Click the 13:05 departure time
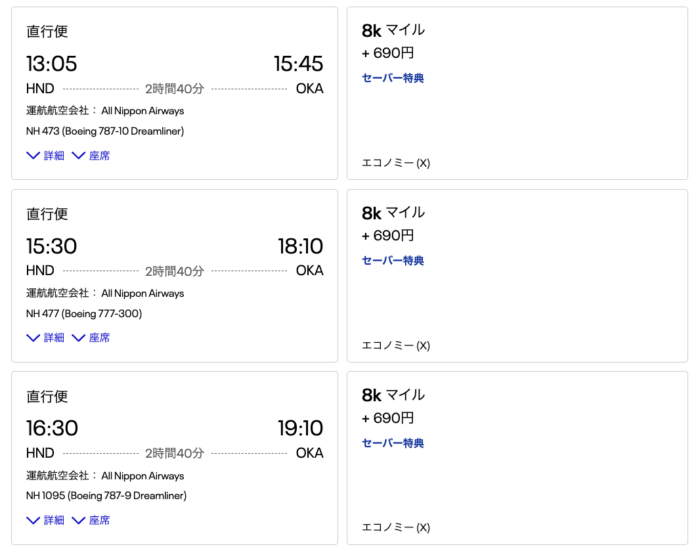The height and width of the screenshot is (549, 700). [x=51, y=64]
